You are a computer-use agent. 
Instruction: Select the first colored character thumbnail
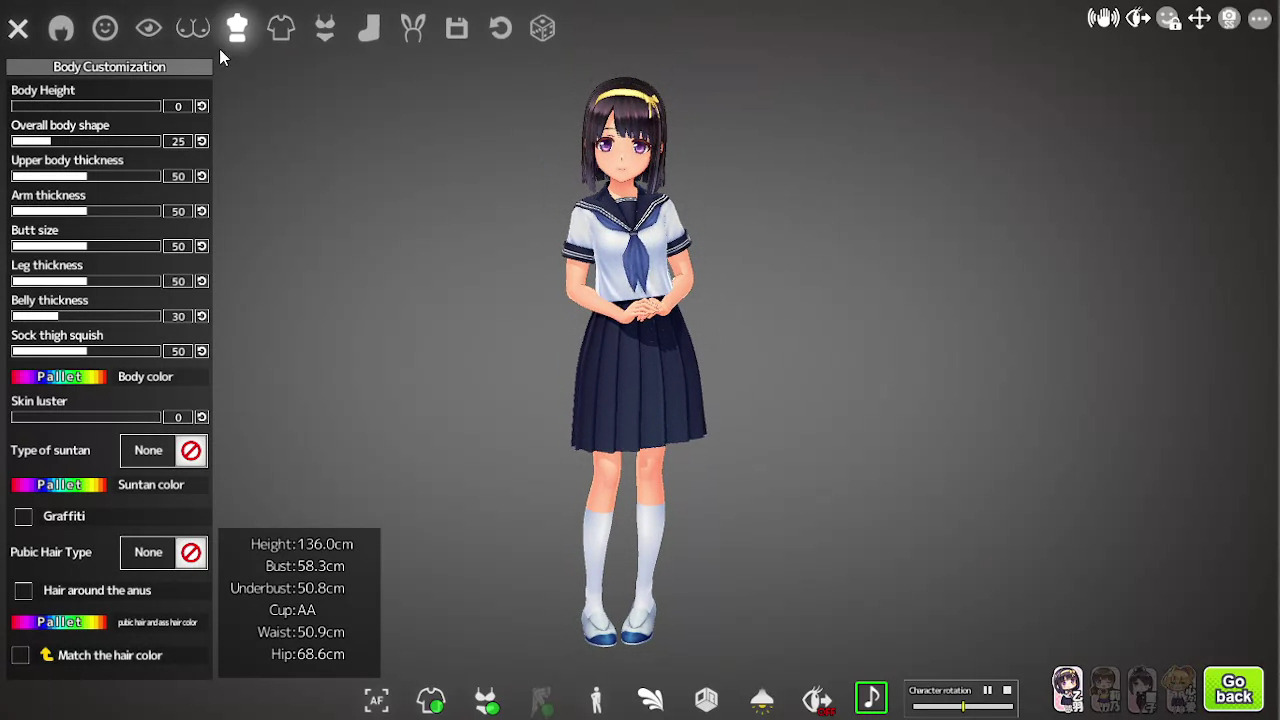[x=1067, y=689]
